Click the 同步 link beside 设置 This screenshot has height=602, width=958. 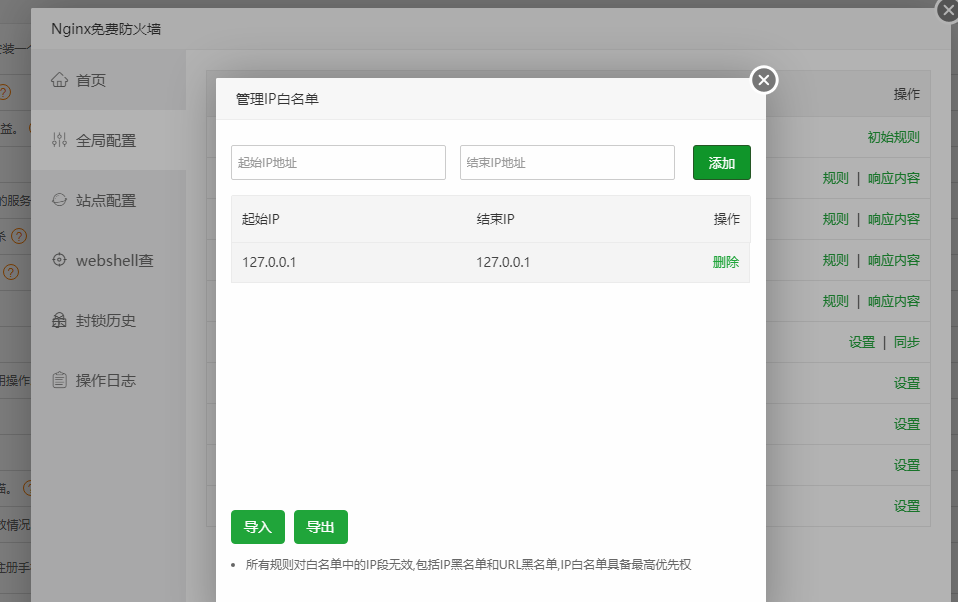(x=907, y=341)
